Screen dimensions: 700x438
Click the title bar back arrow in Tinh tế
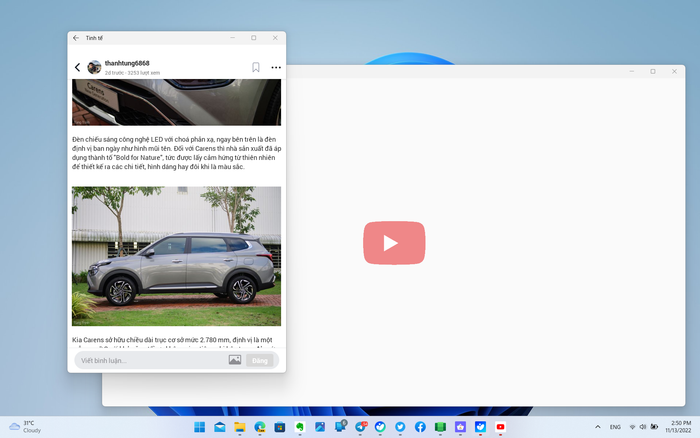(x=76, y=38)
